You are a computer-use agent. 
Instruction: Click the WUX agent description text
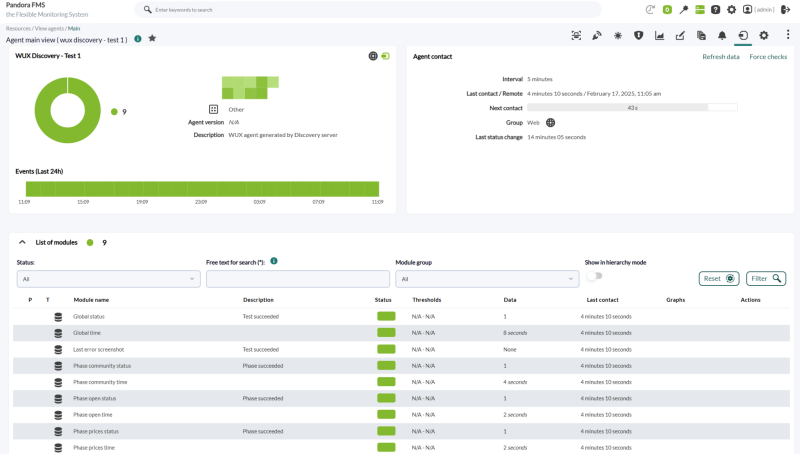tap(283, 135)
